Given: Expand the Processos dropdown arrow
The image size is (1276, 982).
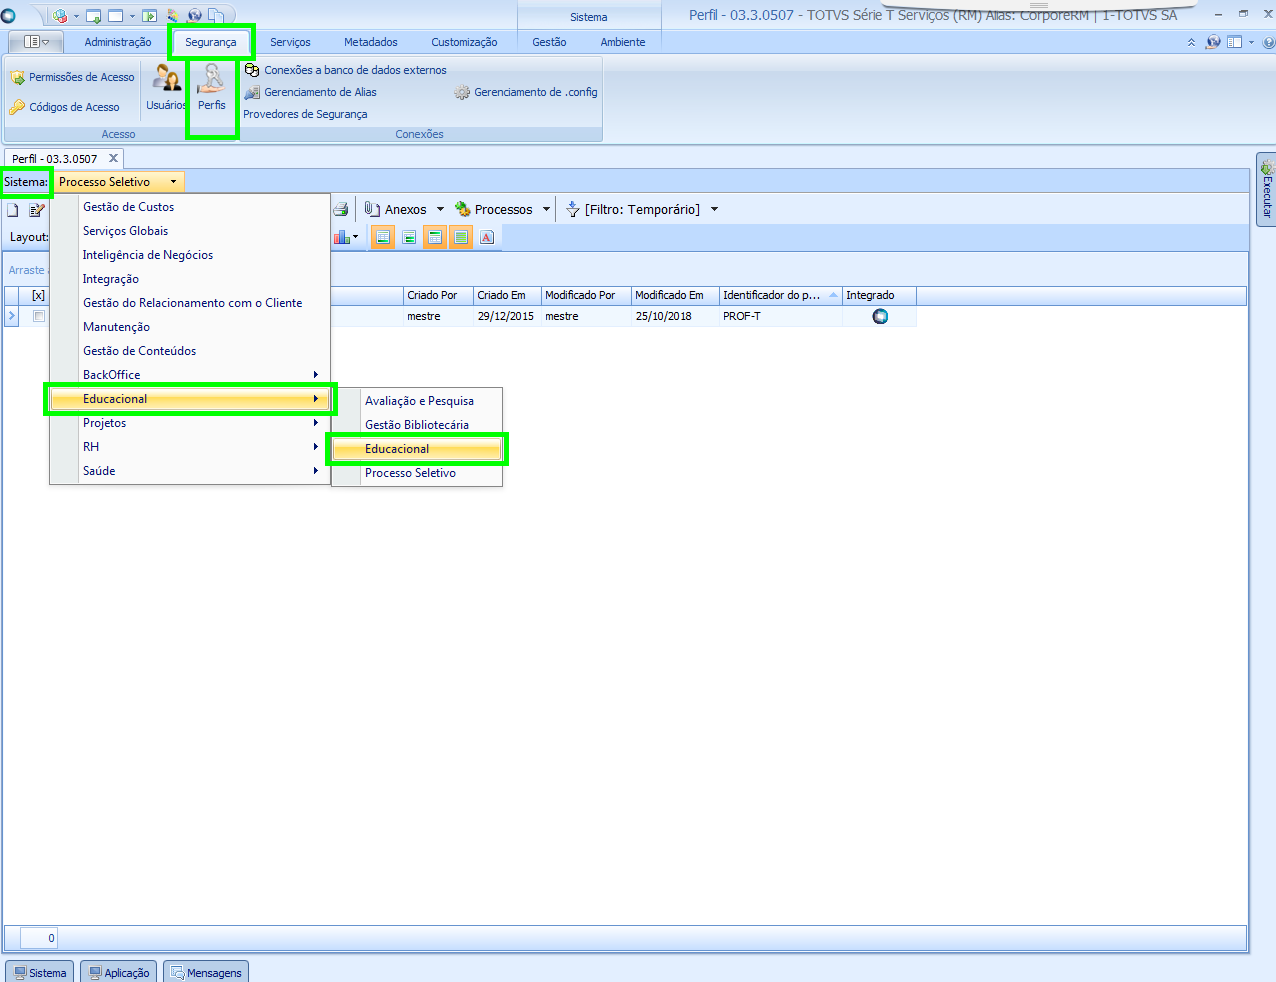Looking at the screenshot, I should [546, 209].
